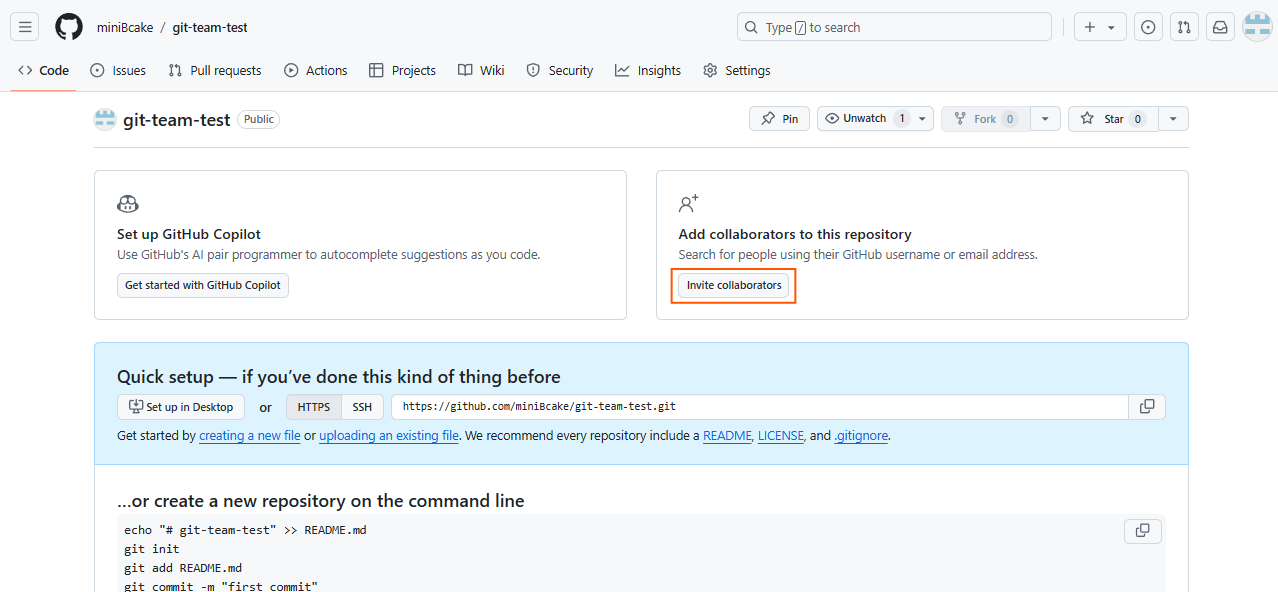The height and width of the screenshot is (592, 1278).
Task: Go to GitHub home via Octocat logo
Action: 69,27
